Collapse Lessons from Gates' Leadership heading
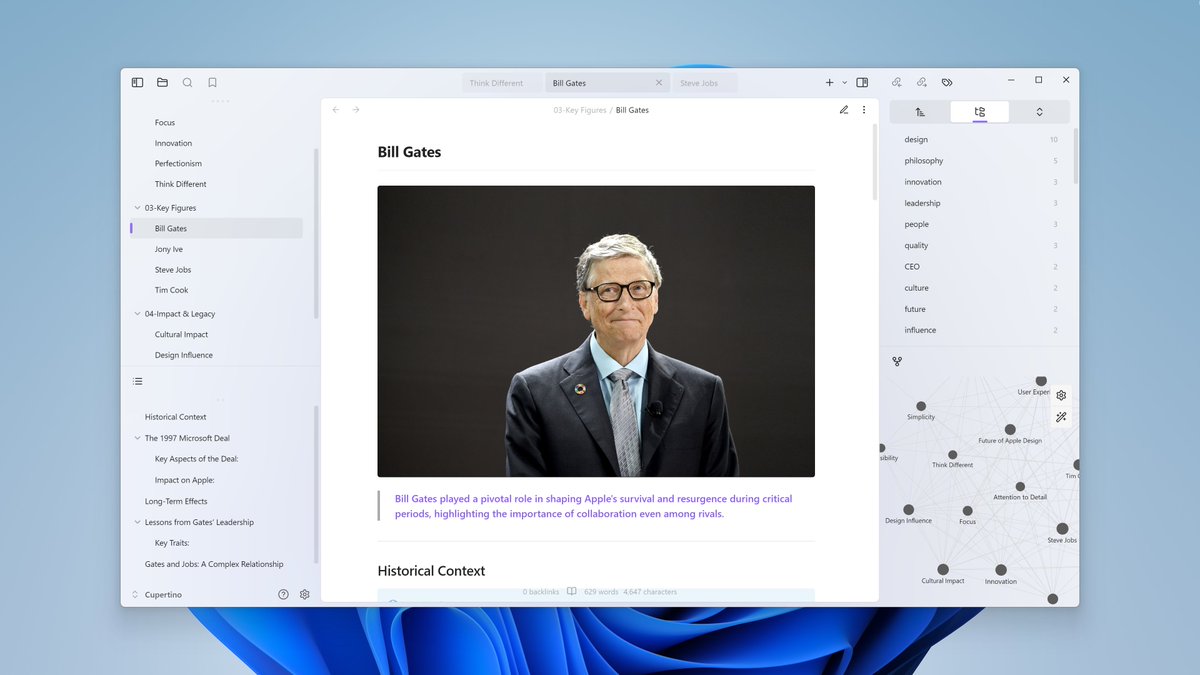The width and height of the screenshot is (1200, 675). tap(137, 522)
